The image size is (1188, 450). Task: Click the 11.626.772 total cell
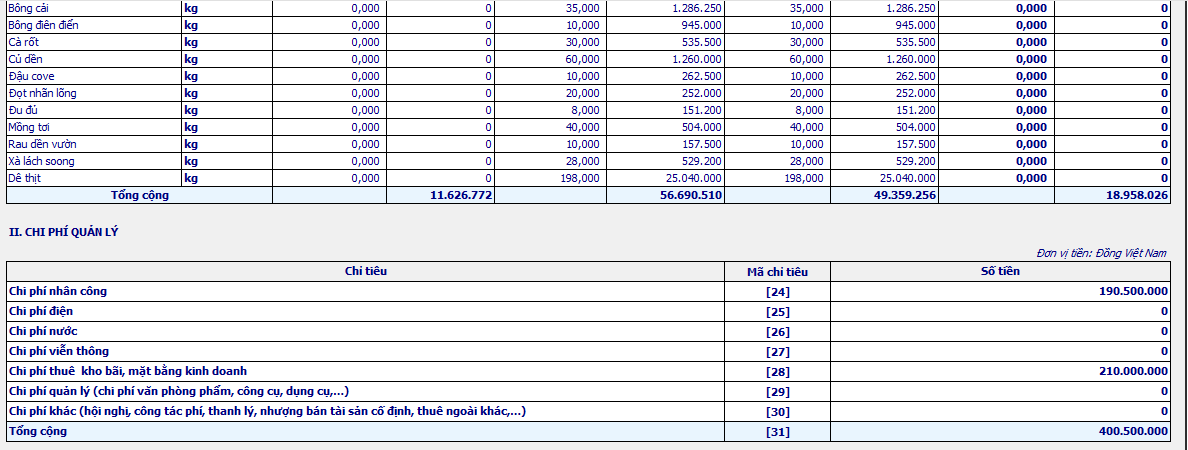[x=440, y=195]
